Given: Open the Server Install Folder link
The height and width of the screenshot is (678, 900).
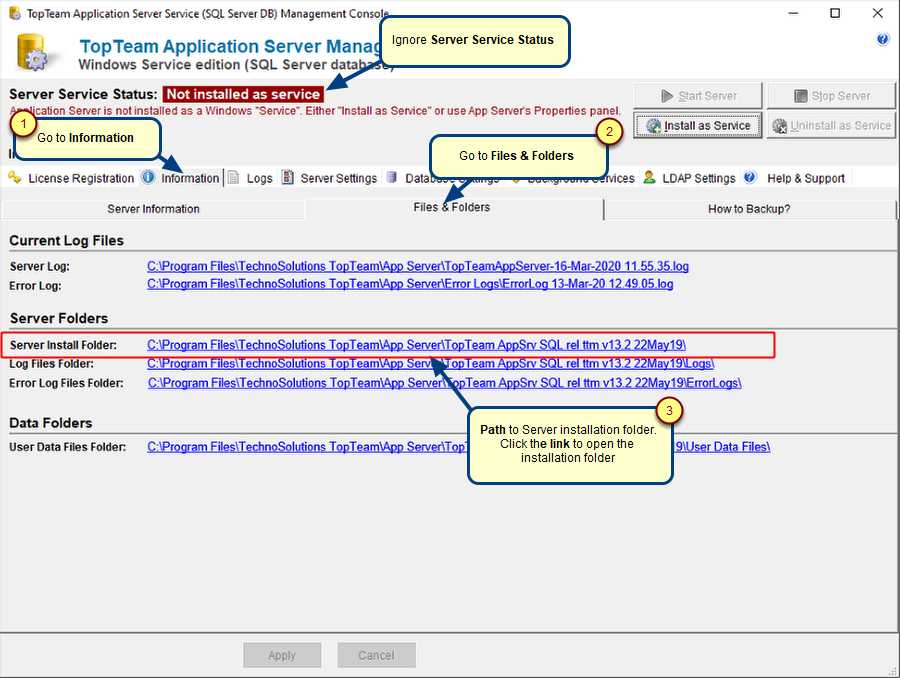Looking at the screenshot, I should 416,345.
